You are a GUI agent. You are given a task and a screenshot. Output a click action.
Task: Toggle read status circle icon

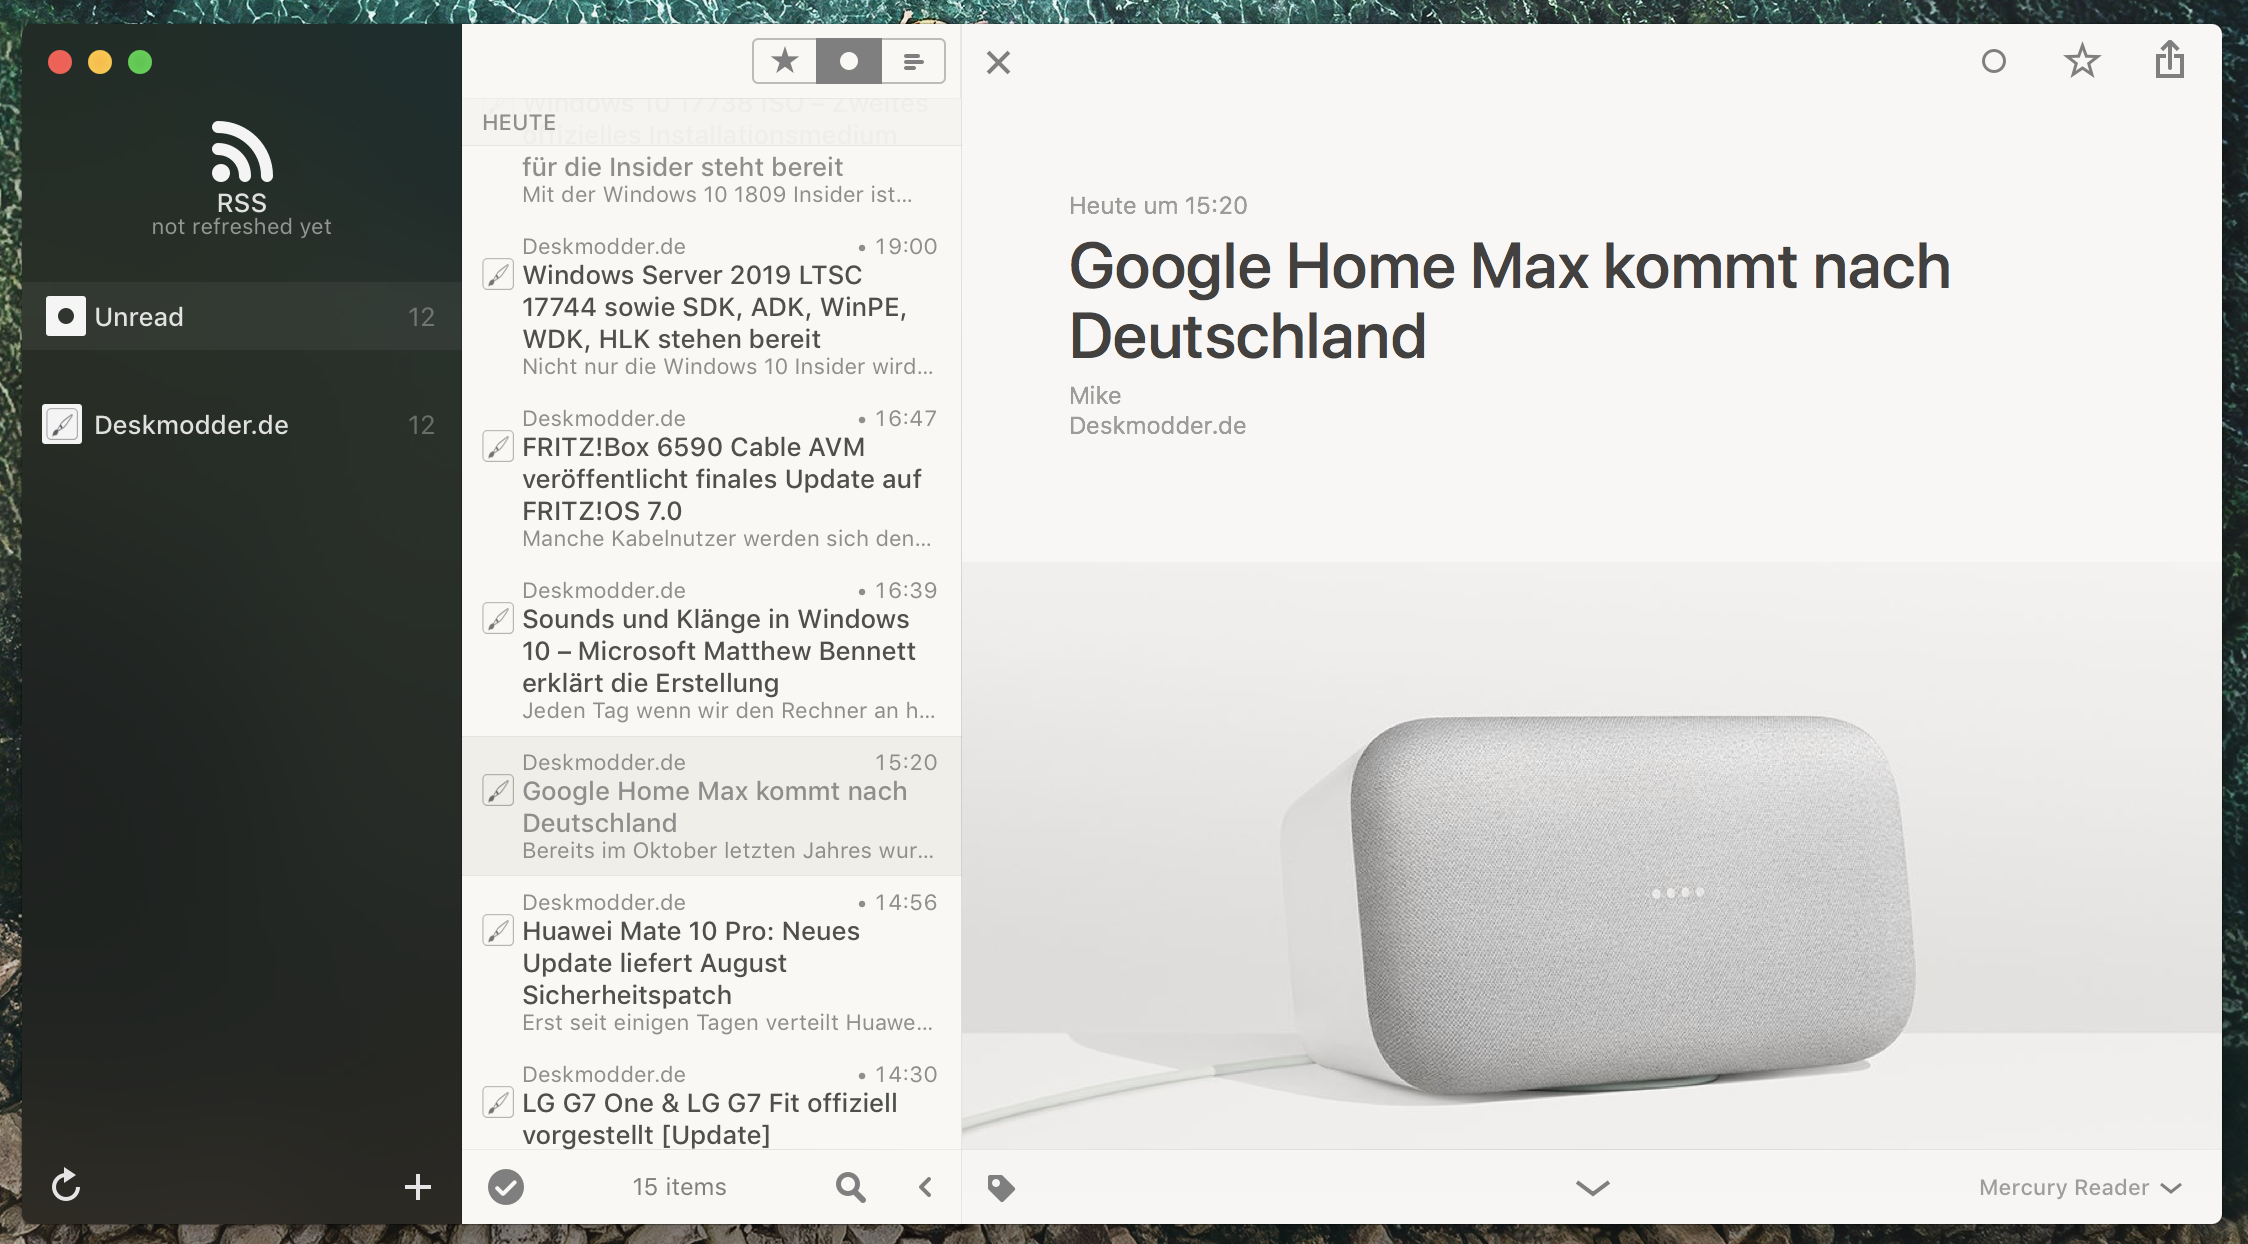[x=1994, y=62]
